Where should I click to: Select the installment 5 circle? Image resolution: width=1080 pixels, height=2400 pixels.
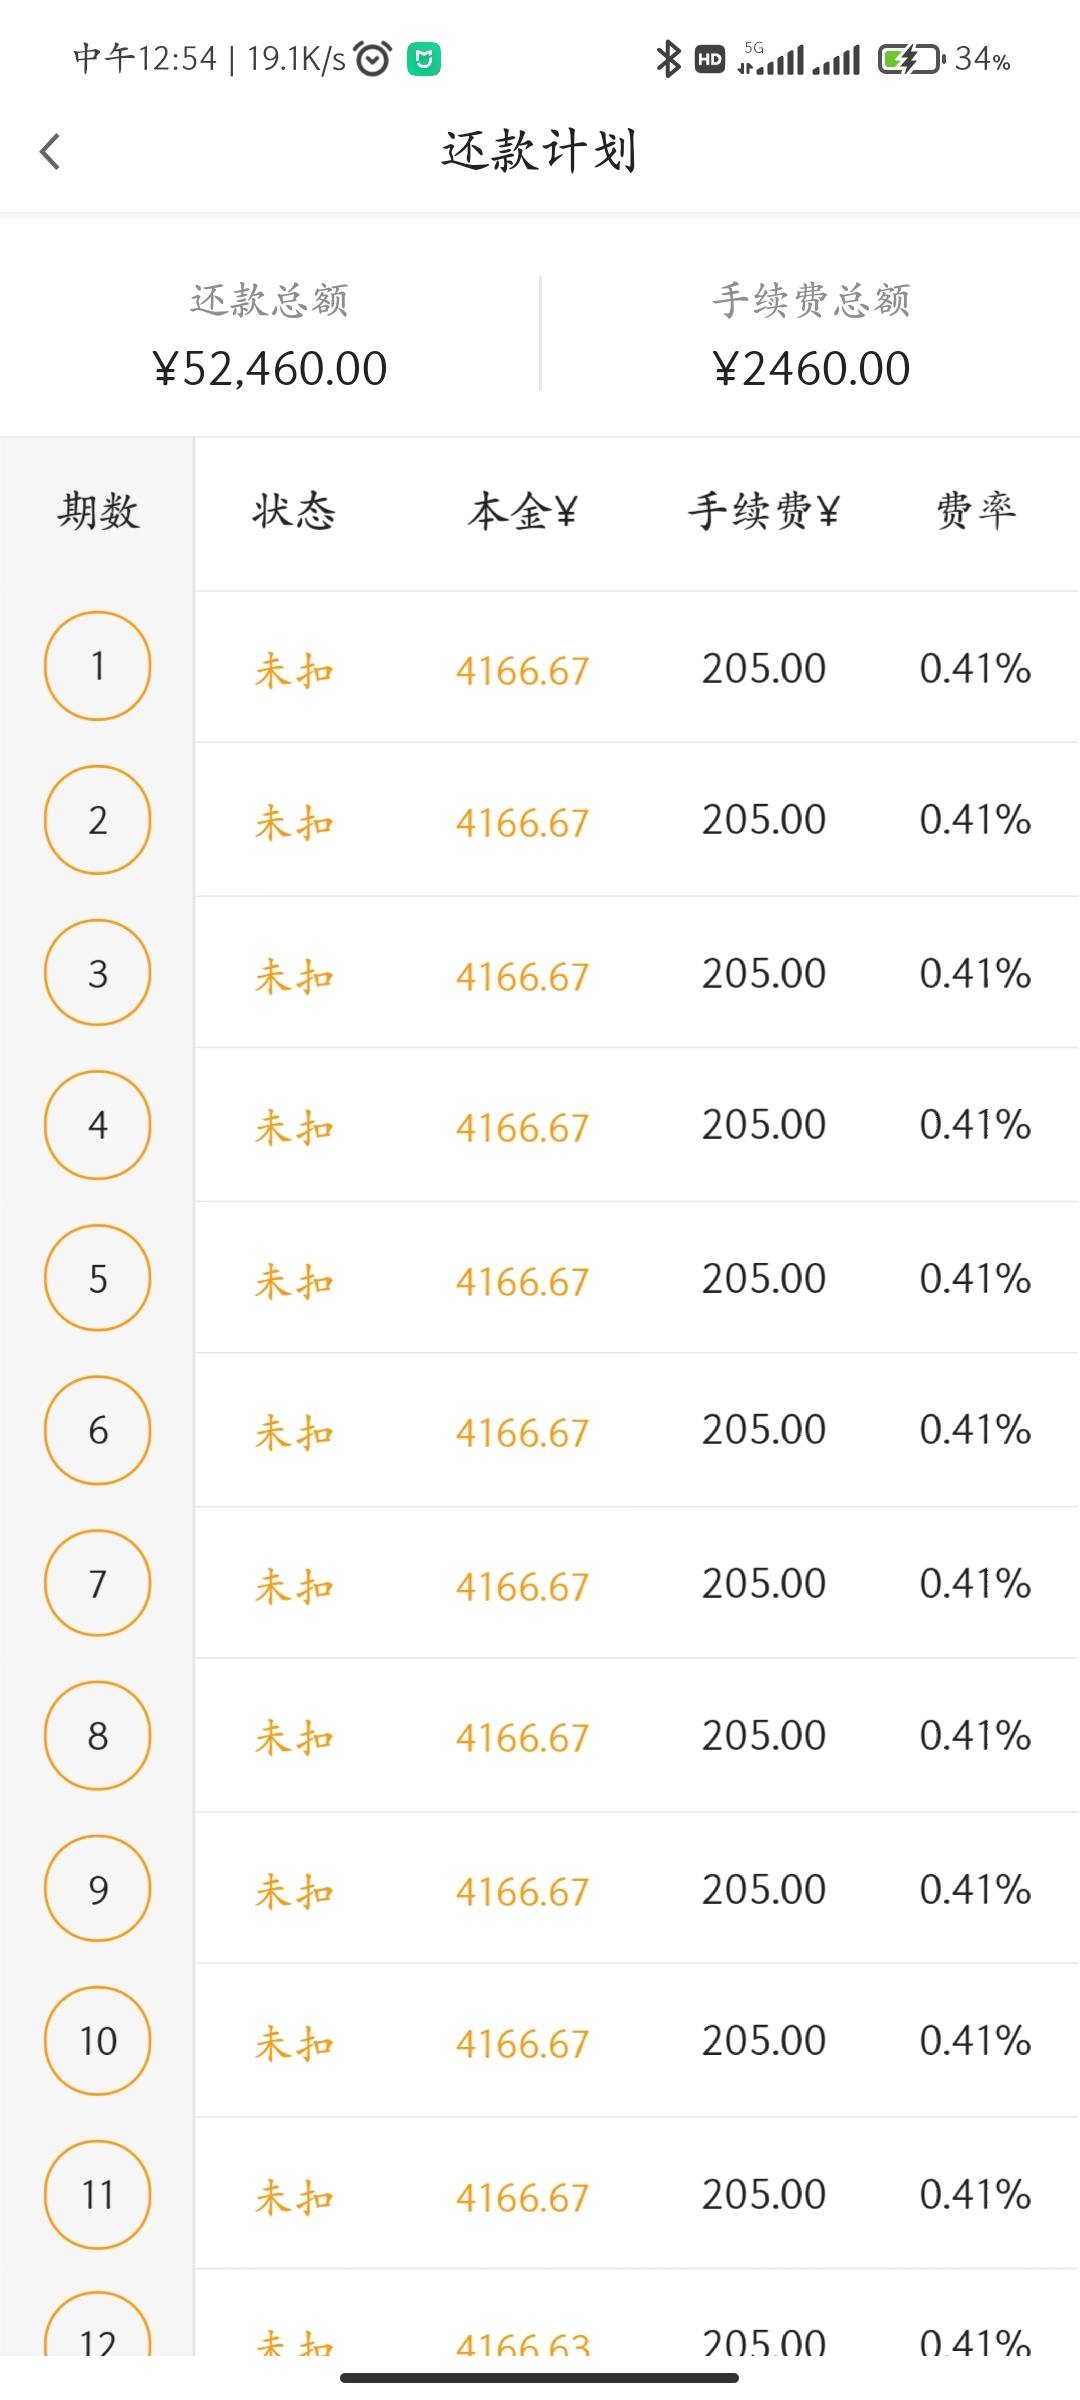click(x=98, y=1278)
